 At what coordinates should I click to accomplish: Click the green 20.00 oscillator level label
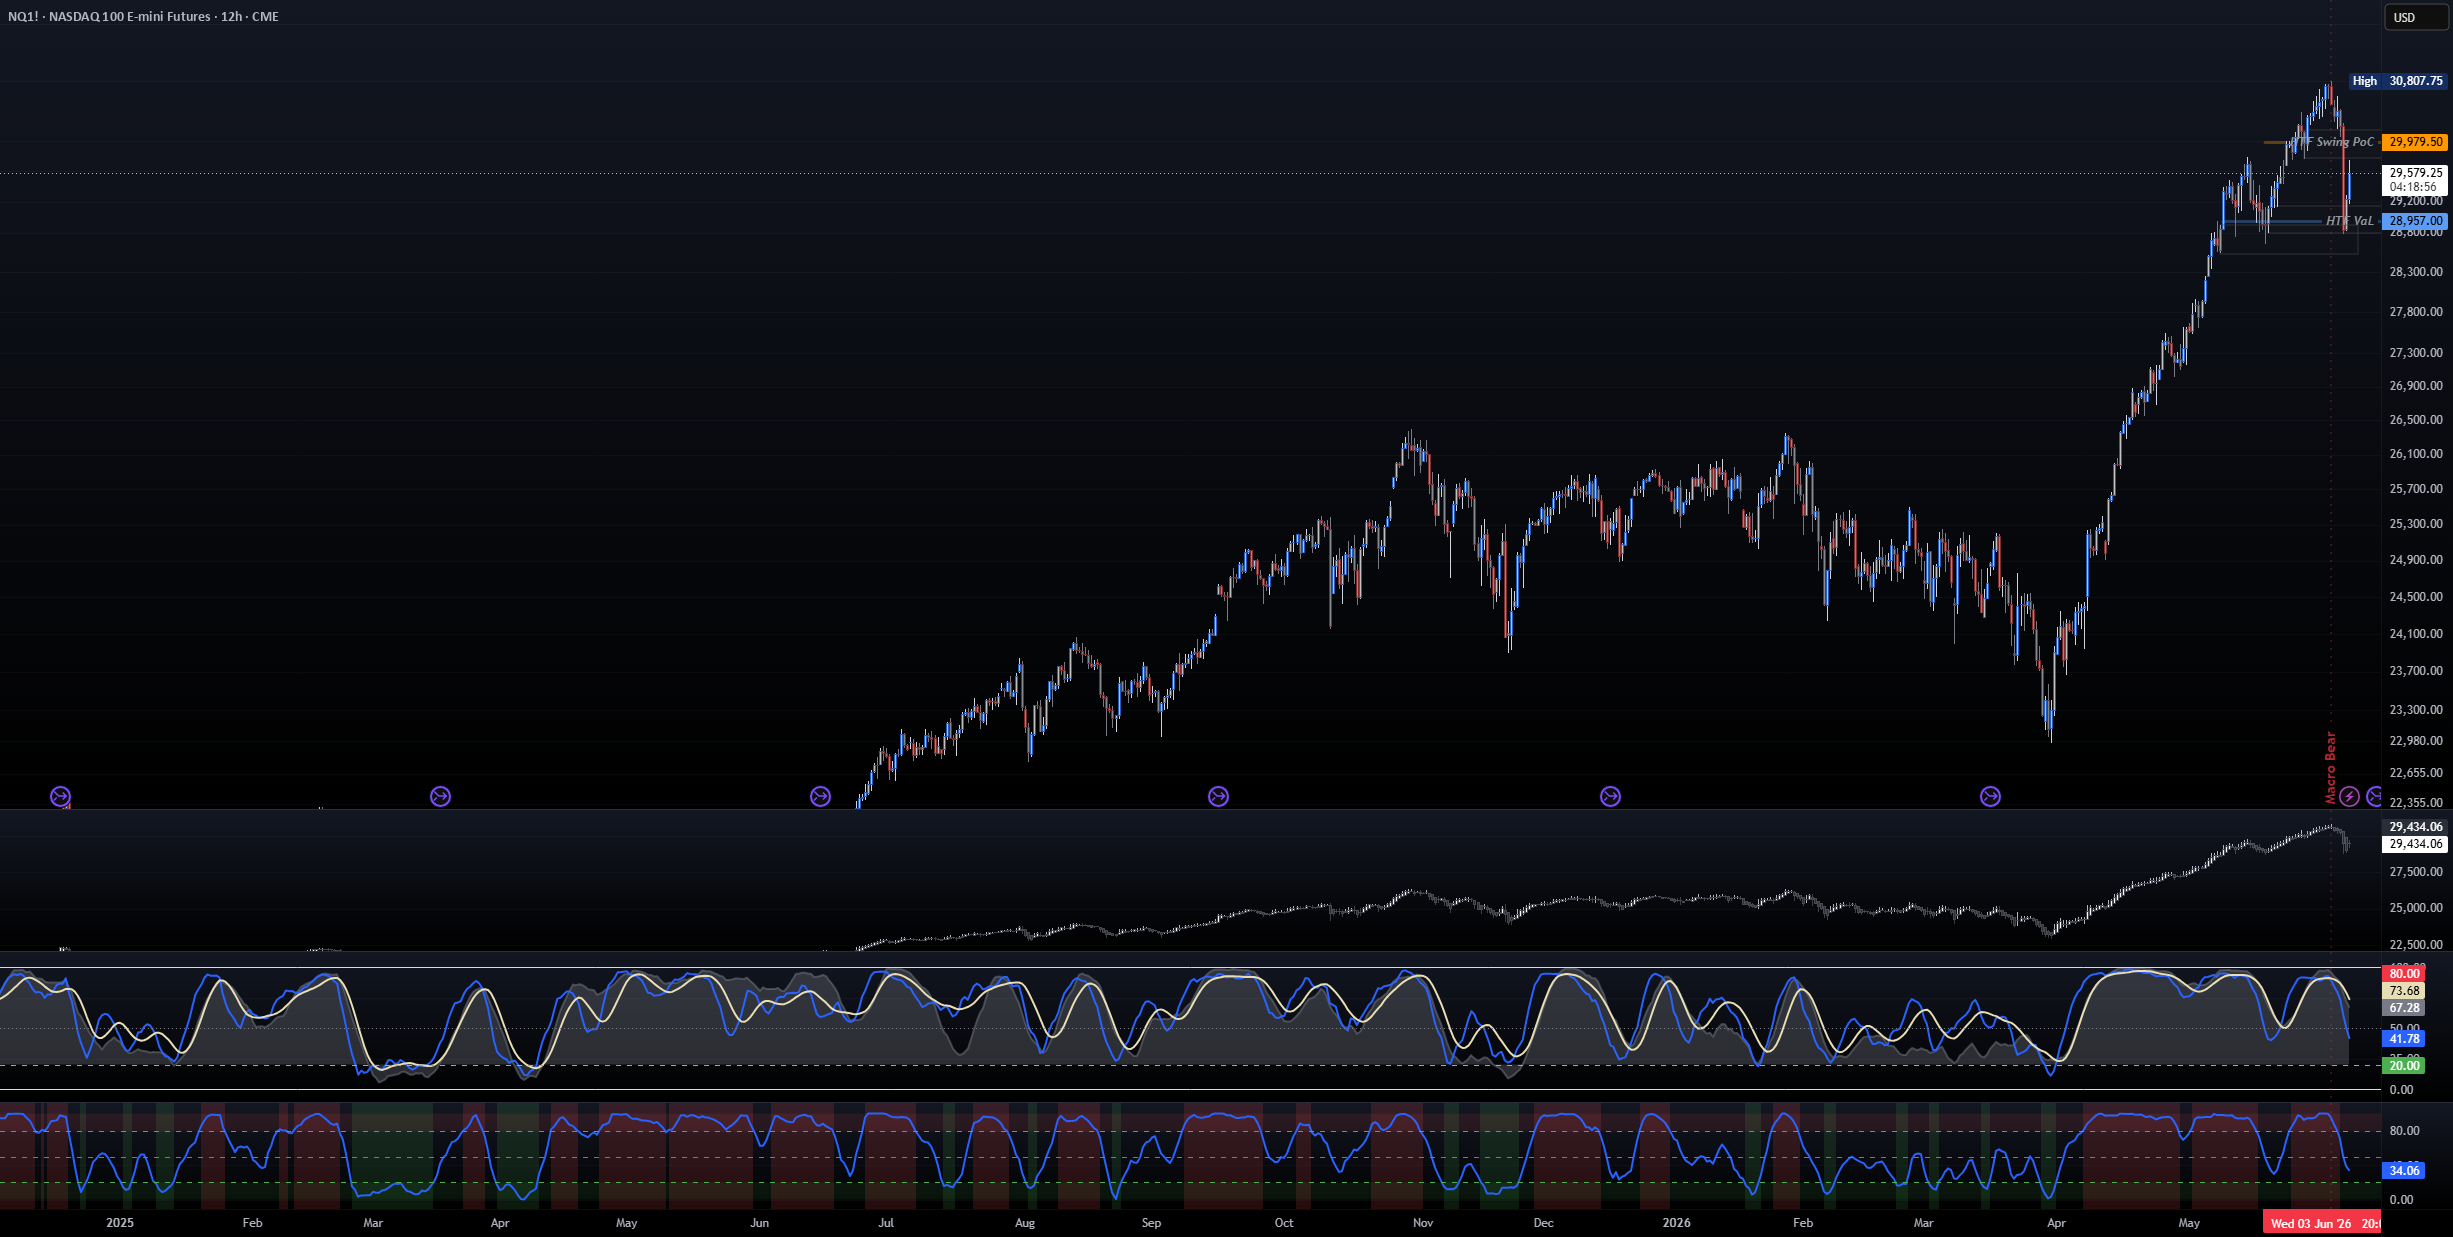[2404, 1065]
